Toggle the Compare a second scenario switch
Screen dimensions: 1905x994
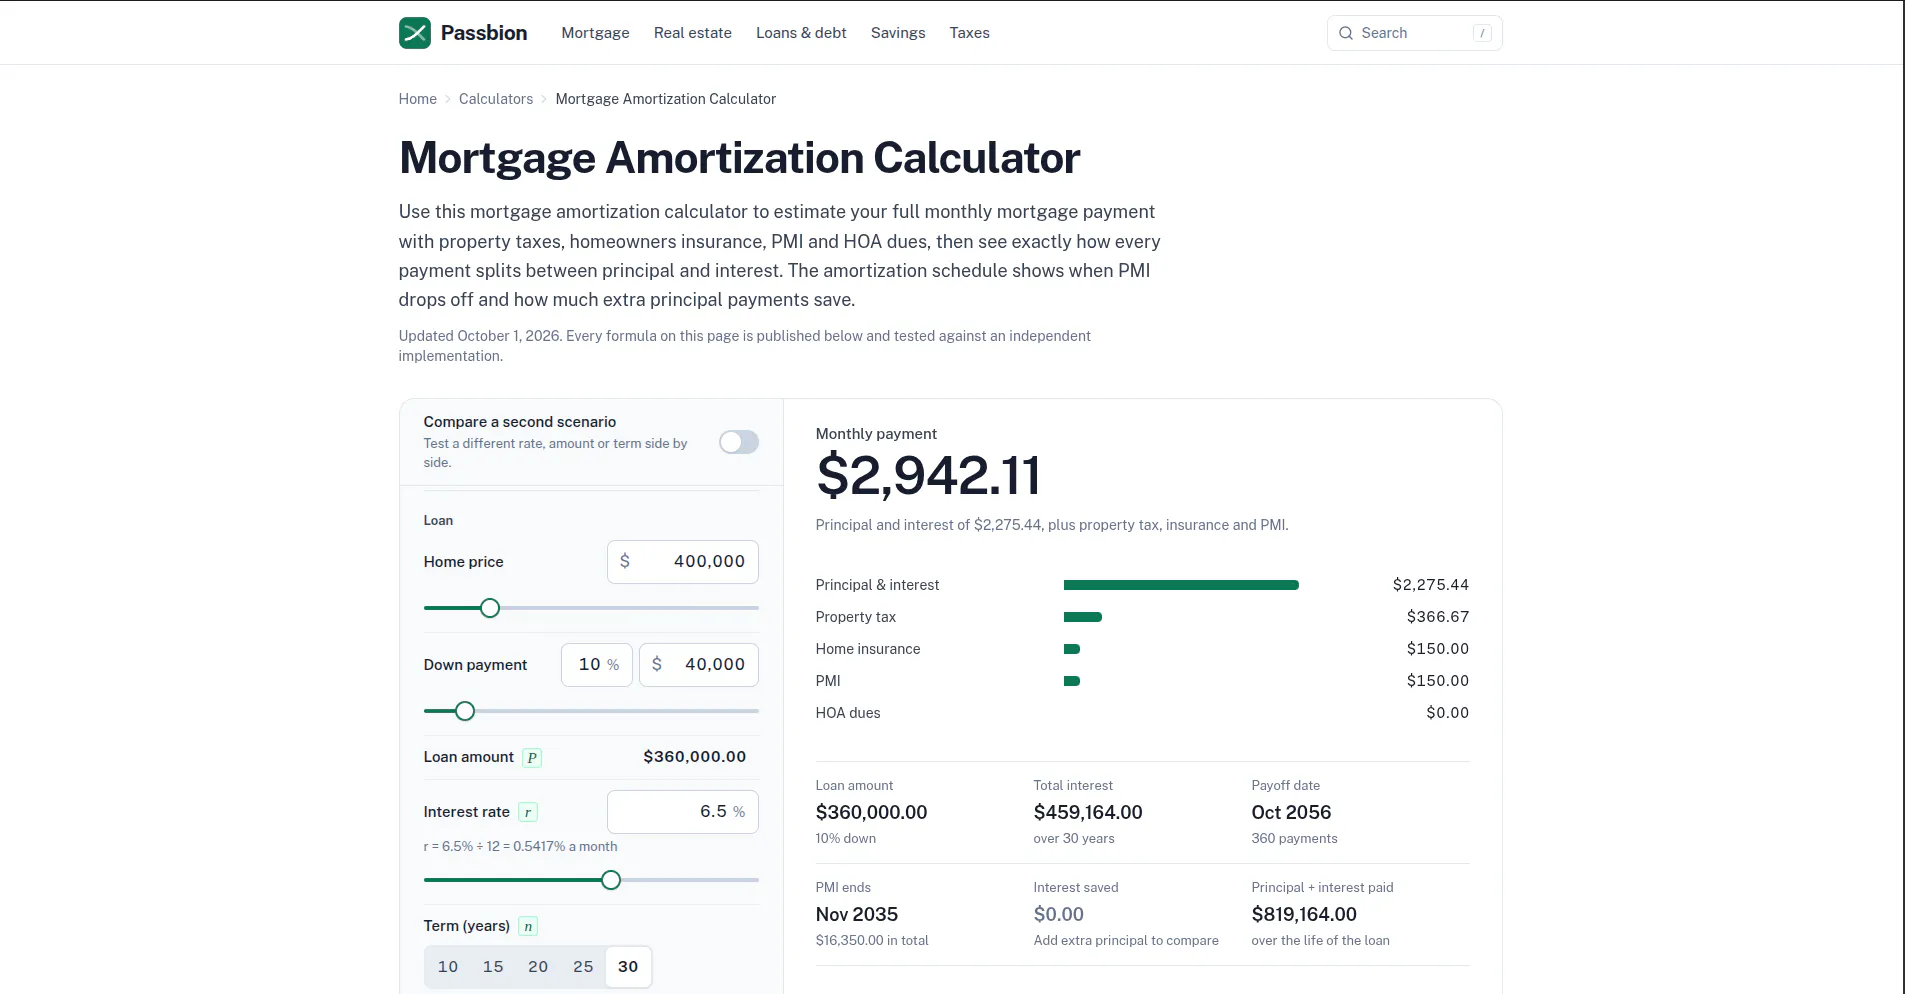pyautogui.click(x=739, y=442)
